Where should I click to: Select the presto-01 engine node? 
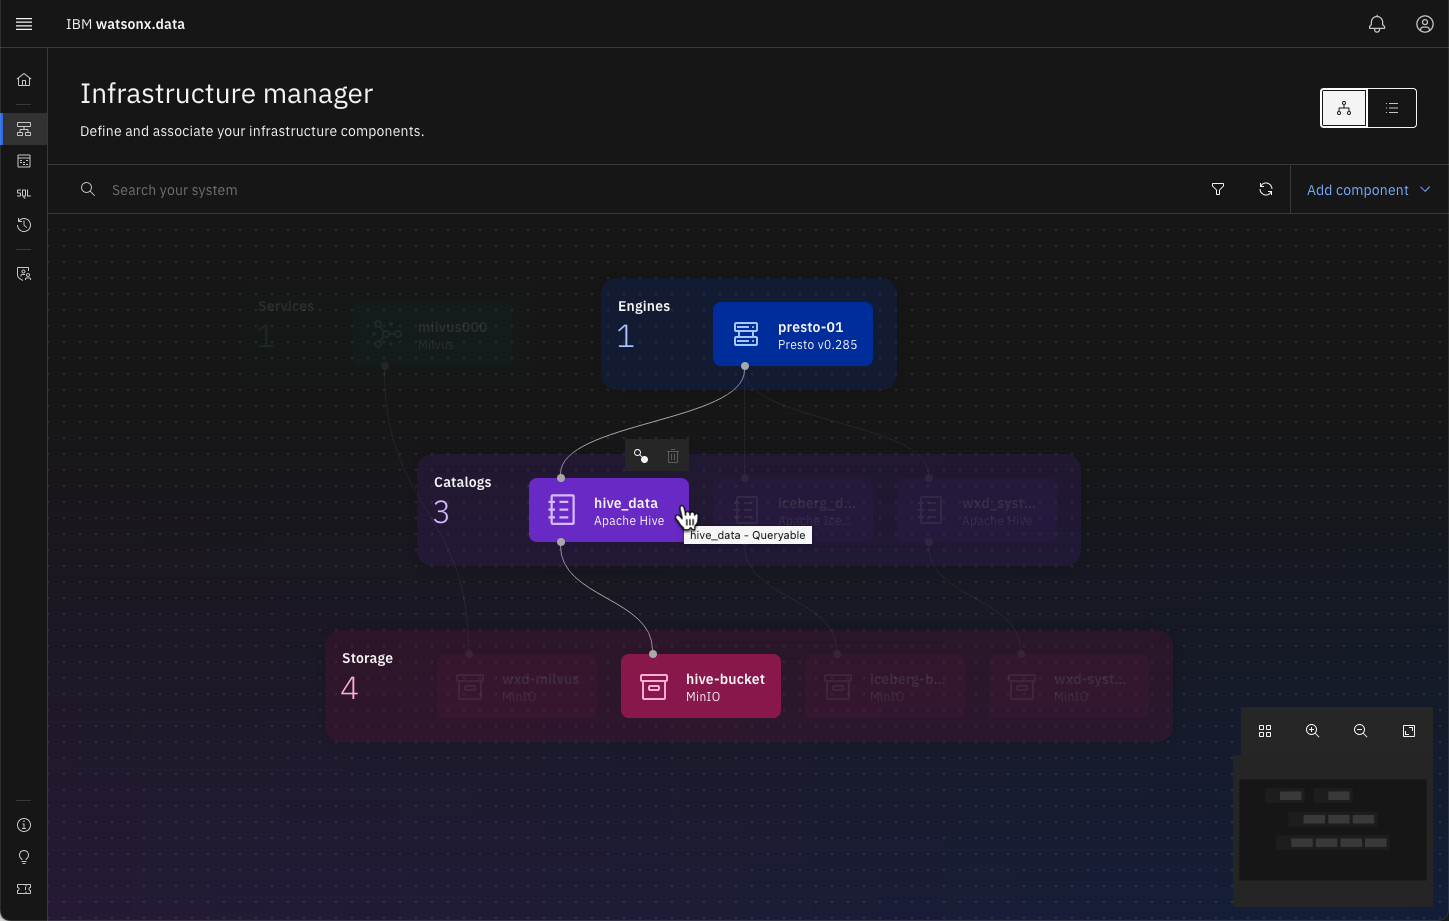[793, 334]
